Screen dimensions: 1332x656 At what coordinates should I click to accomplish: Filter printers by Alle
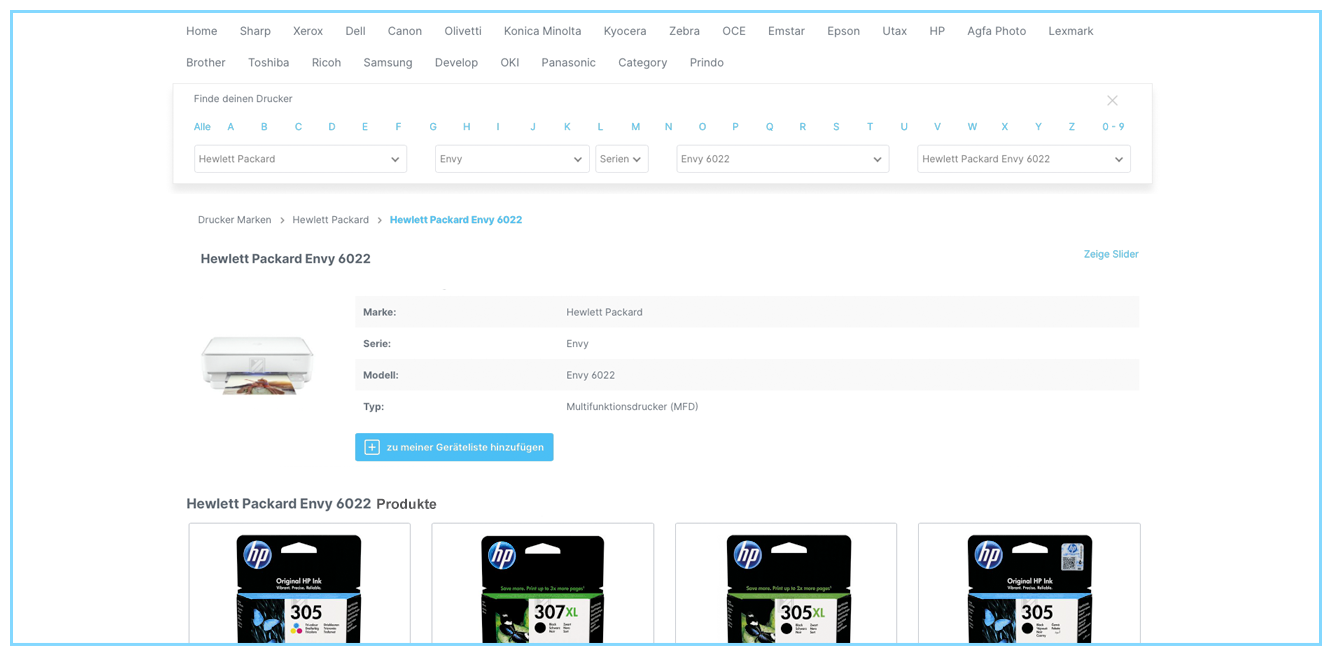(202, 127)
